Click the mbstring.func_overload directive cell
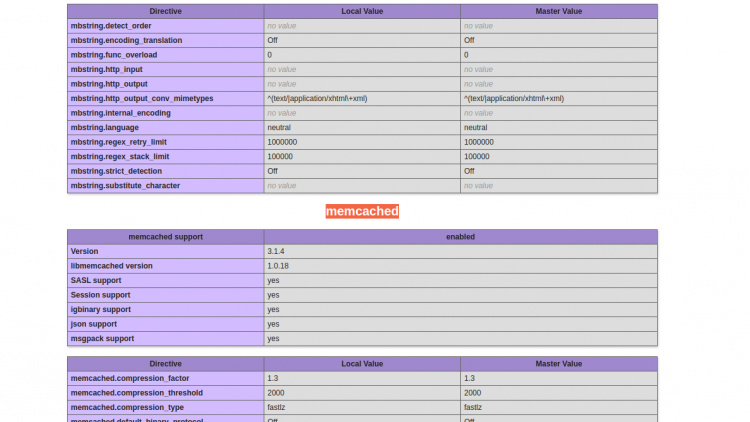750x422 pixels. 113,55
